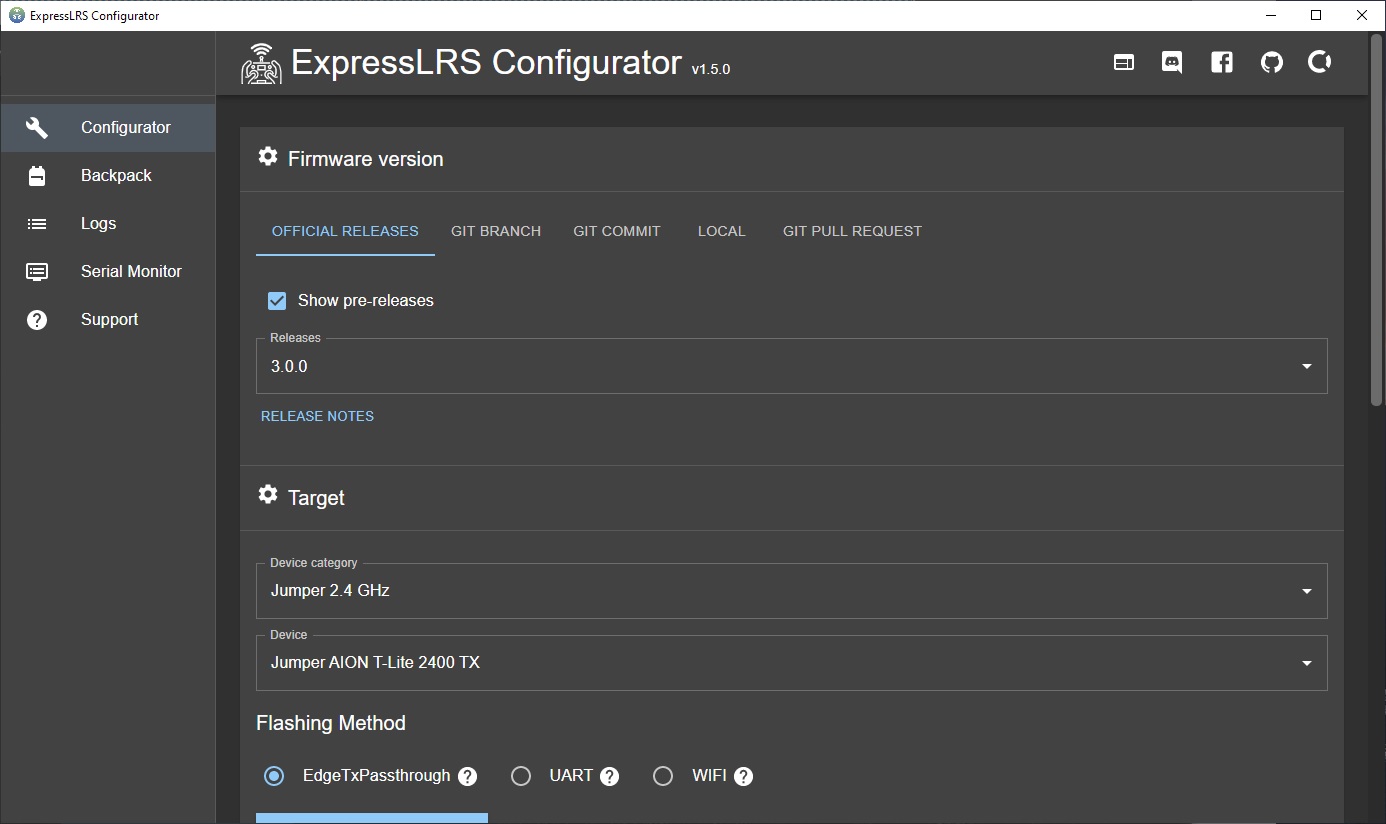Switch to the Official Releases tab
The image size is (1386, 824).
point(345,231)
